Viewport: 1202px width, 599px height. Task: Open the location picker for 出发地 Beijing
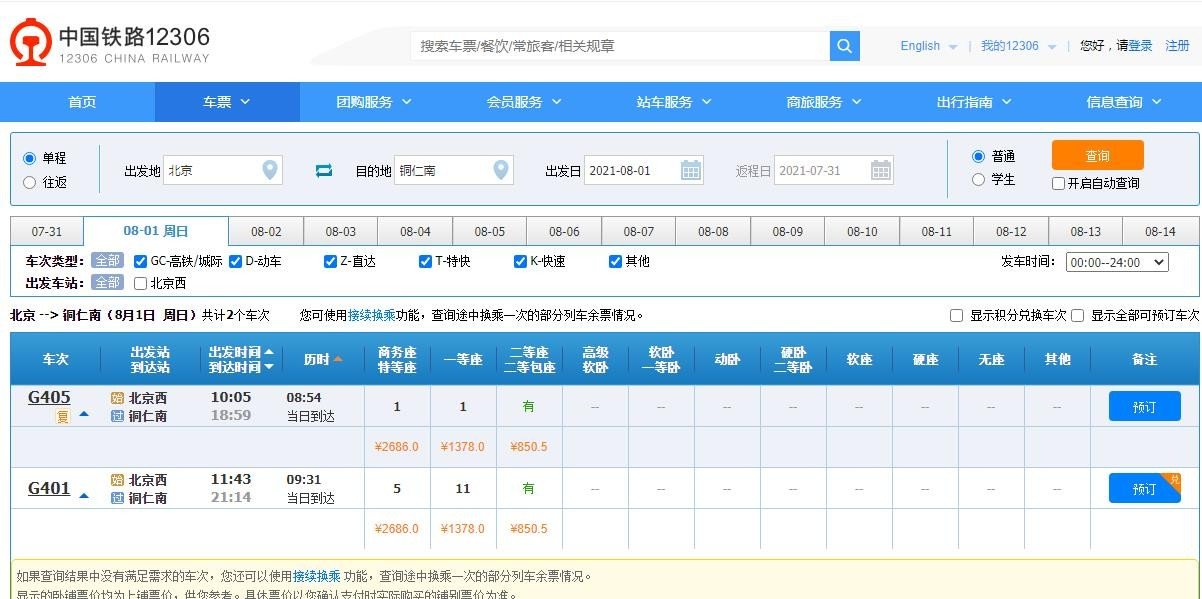(x=268, y=170)
